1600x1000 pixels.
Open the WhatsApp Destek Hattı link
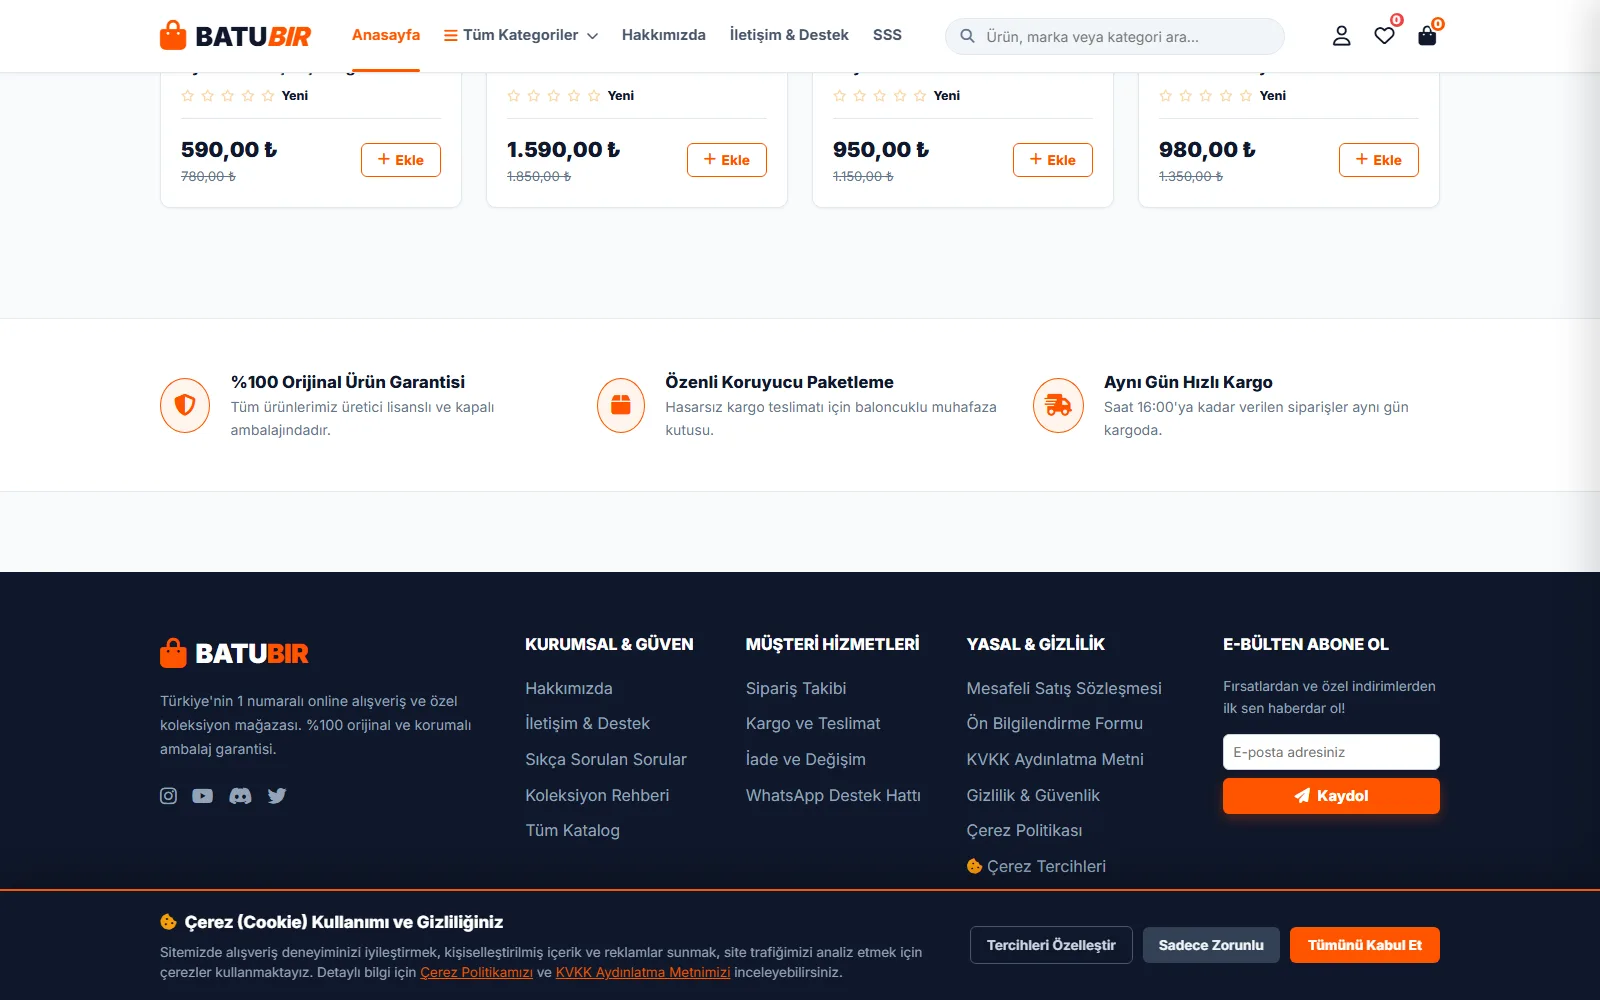[x=833, y=795]
